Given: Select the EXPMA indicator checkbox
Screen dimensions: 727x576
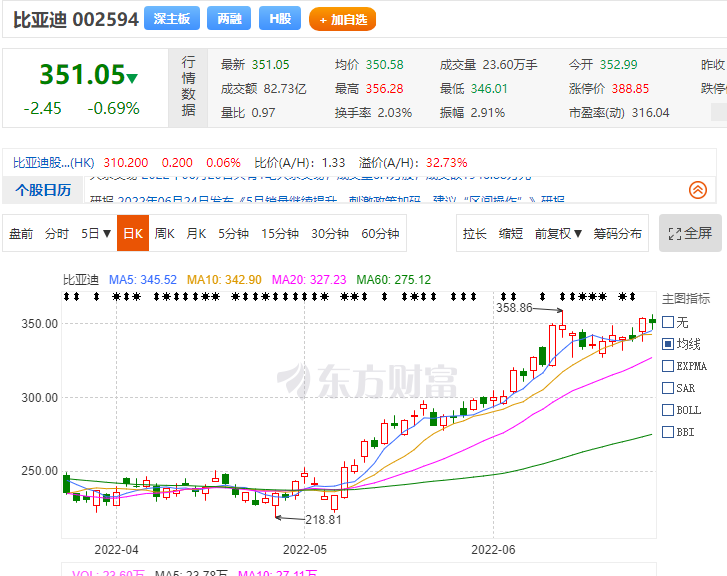Looking at the screenshot, I should pyautogui.click(x=668, y=366).
